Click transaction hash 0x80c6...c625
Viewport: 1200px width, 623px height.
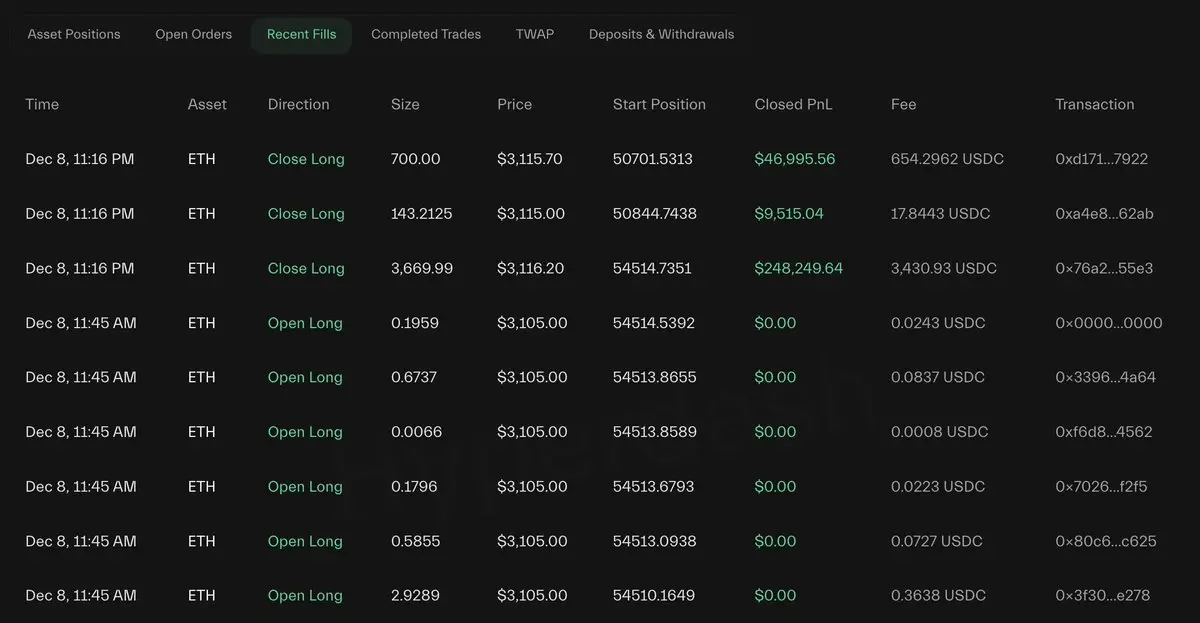[1105, 541]
